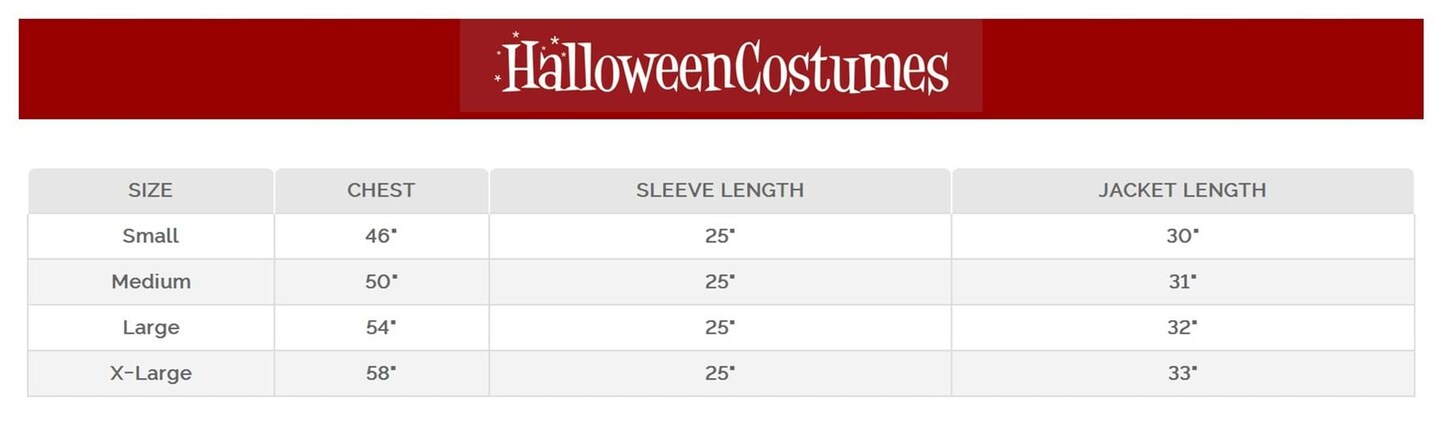
Task: Click the 30" jacket length cell
Action: pos(1182,236)
